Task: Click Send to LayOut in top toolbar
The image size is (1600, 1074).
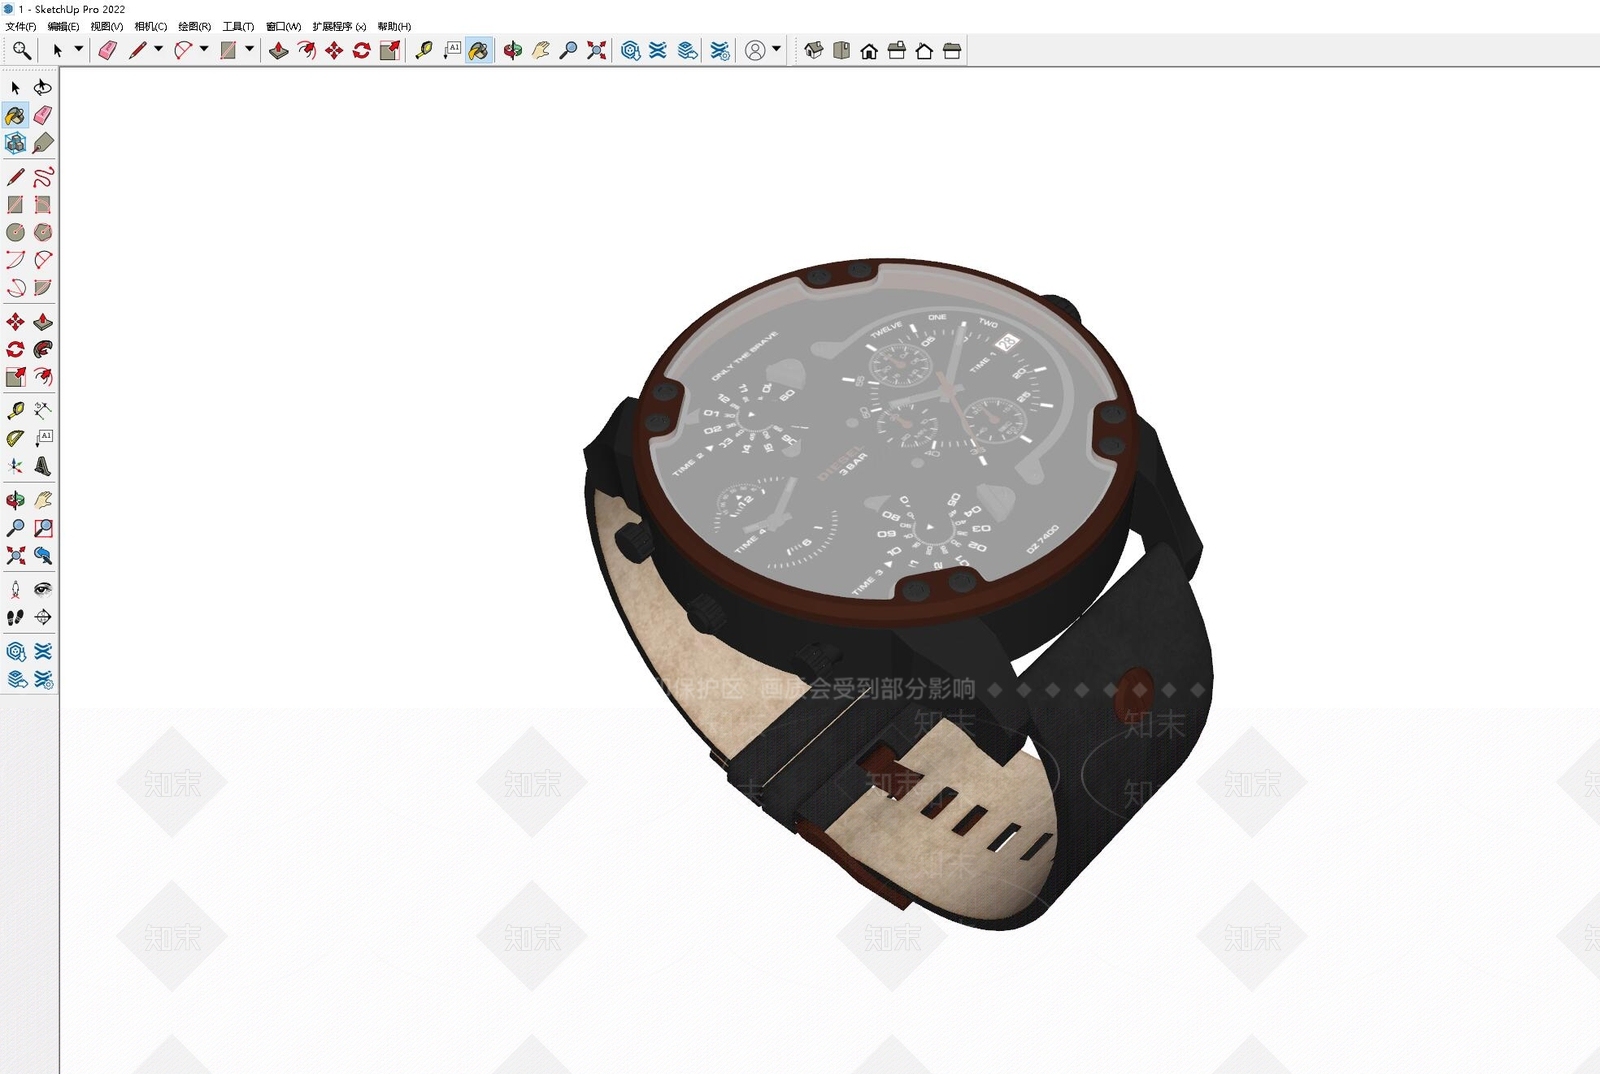Action: pos(688,51)
